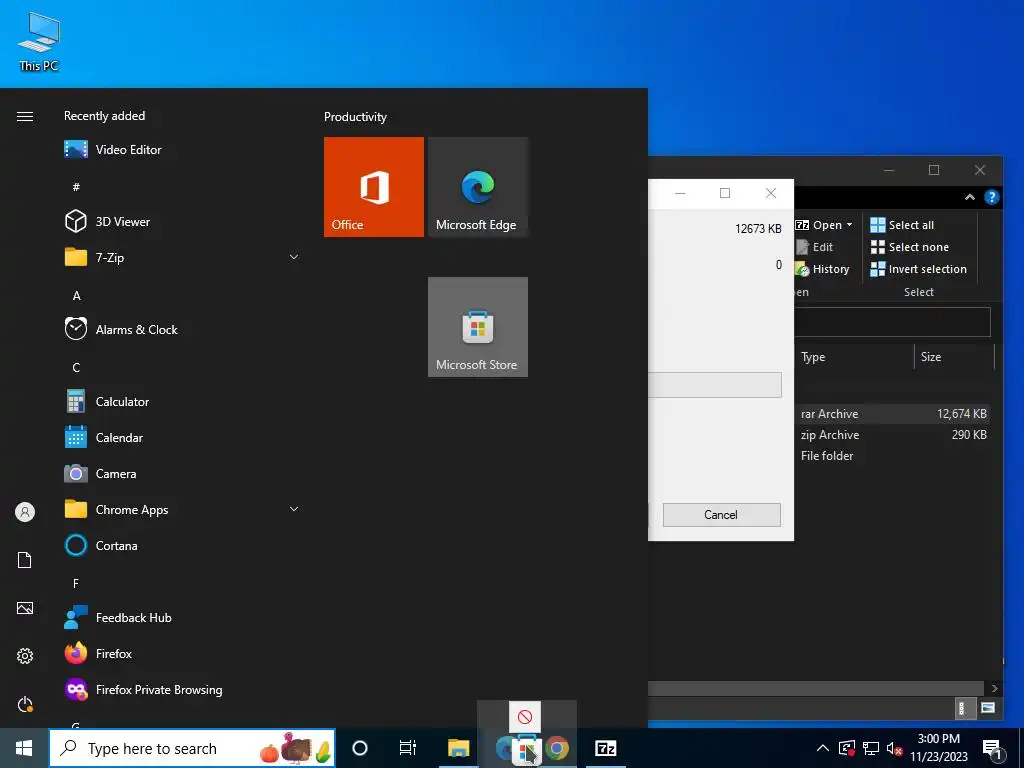Expand the Chrome Apps folder
1024x768 pixels.
pyautogui.click(x=294, y=509)
